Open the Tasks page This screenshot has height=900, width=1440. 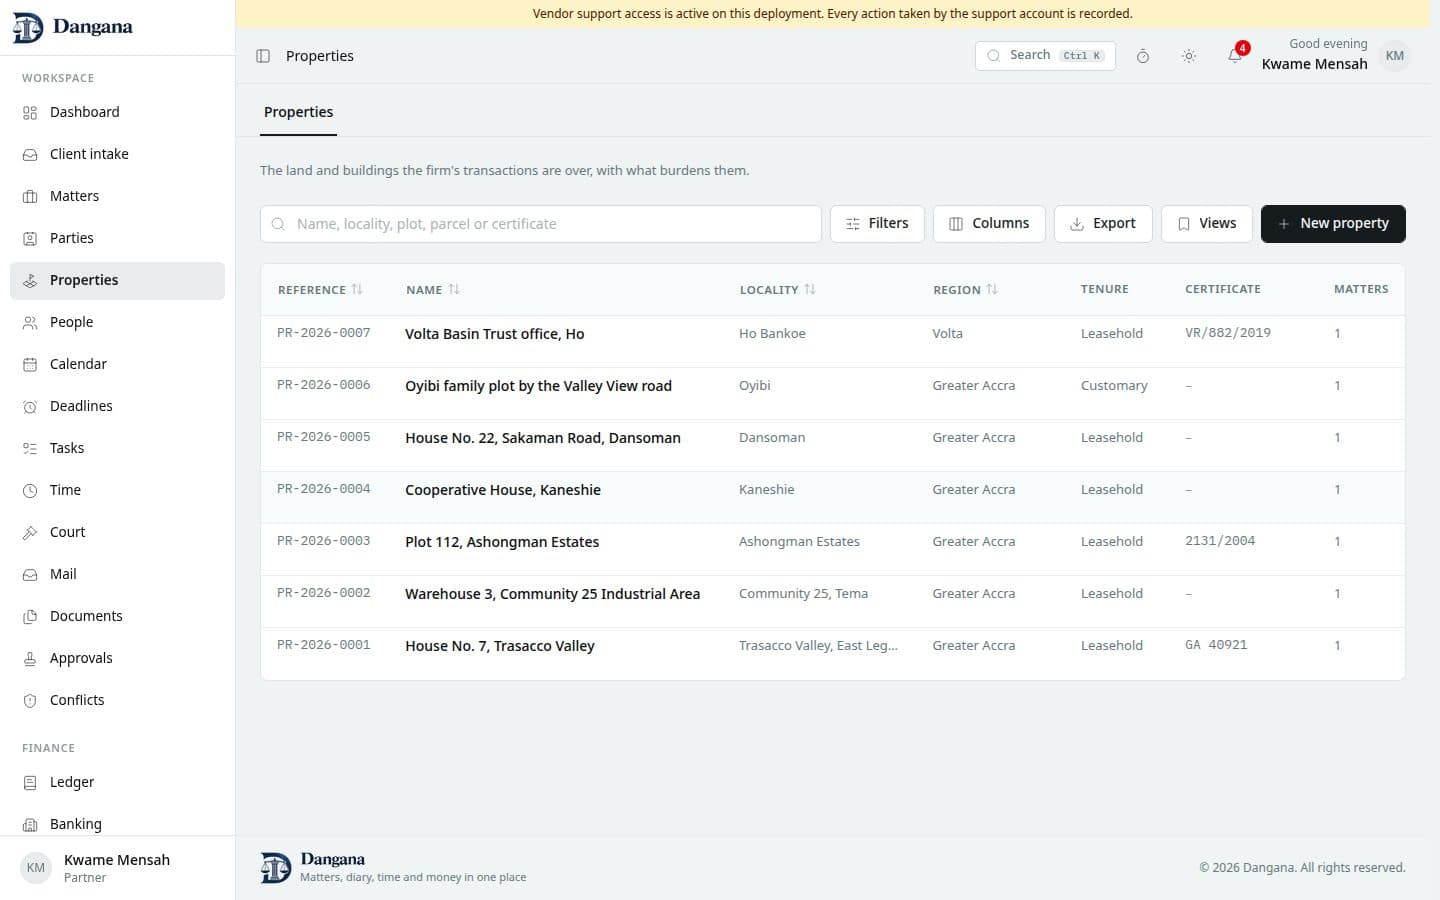117,448
